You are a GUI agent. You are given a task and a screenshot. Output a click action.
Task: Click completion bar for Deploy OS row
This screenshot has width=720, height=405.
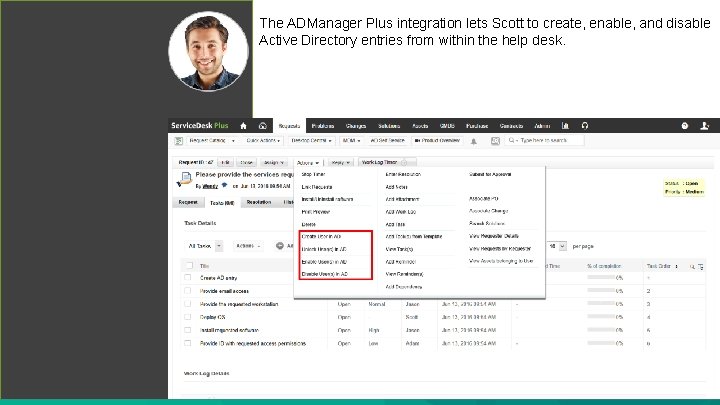click(601, 317)
